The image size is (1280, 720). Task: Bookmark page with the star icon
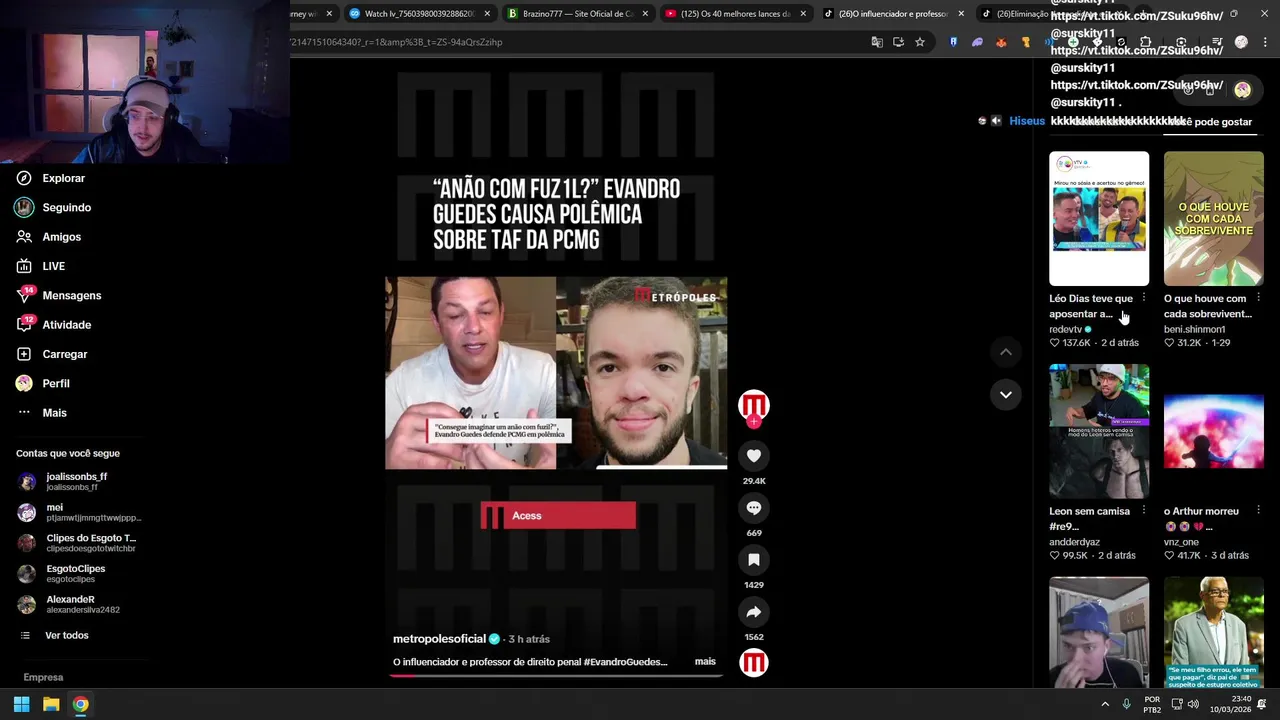point(920,42)
